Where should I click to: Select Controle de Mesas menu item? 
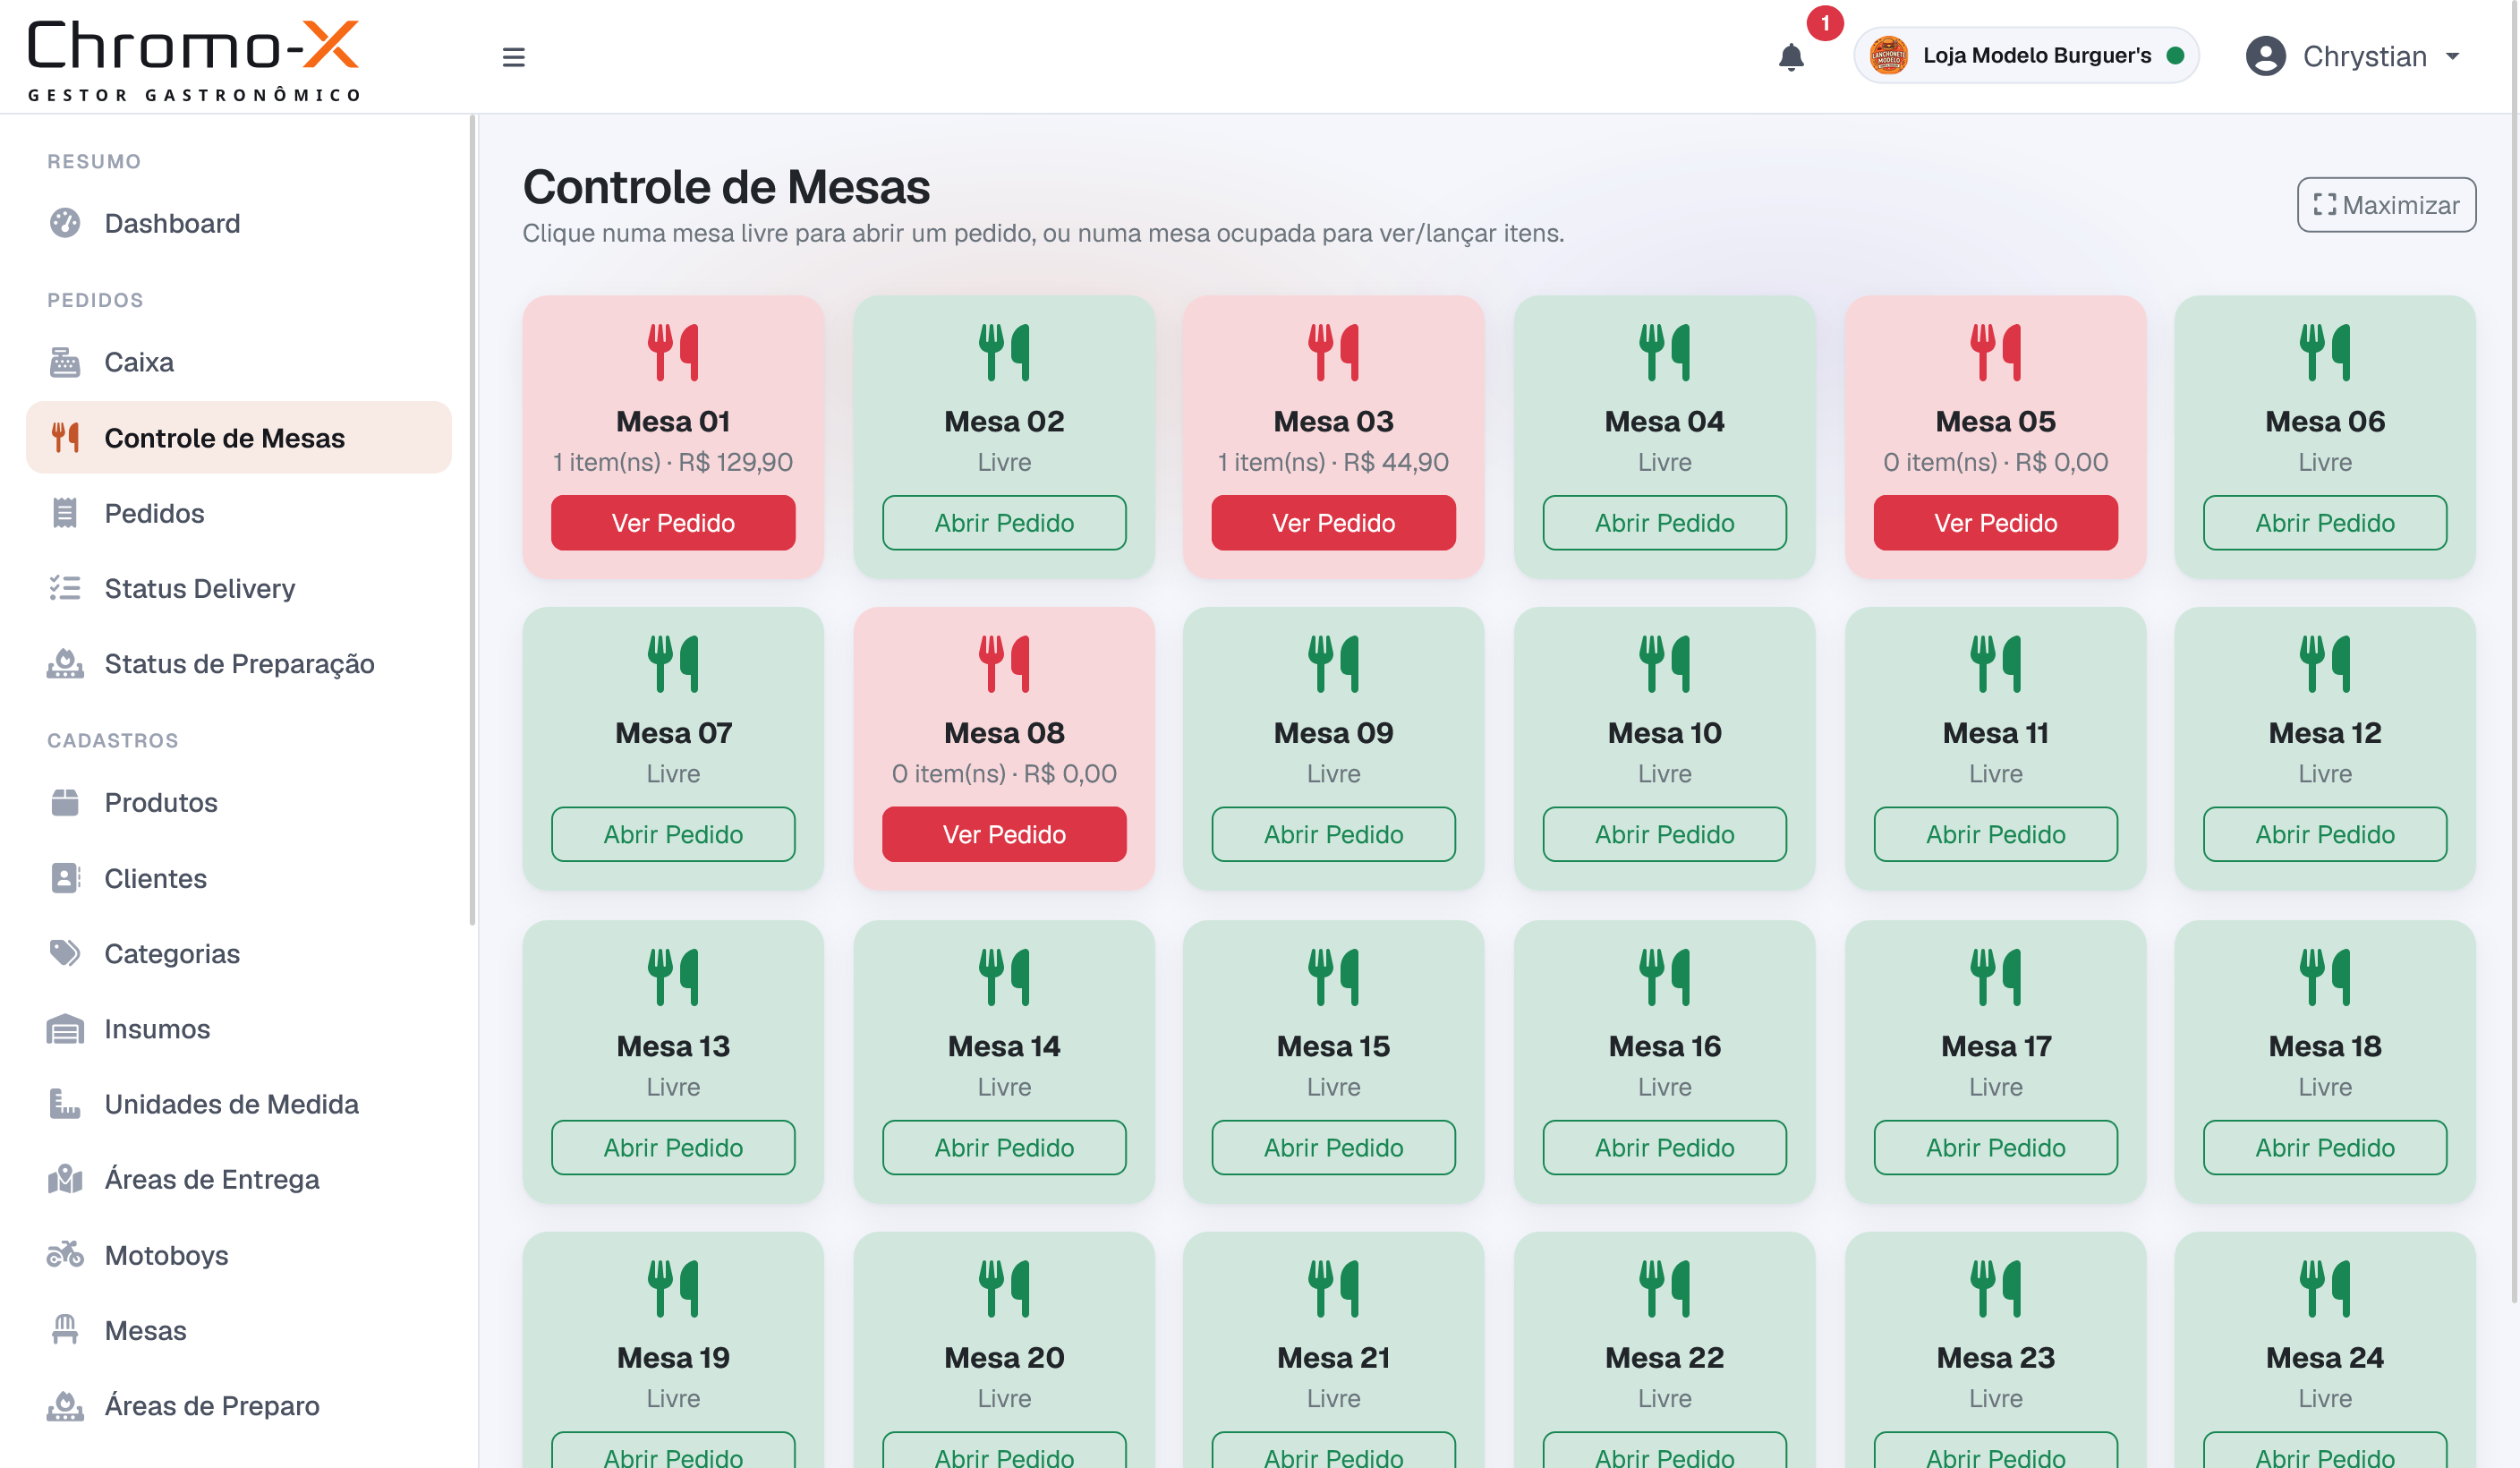(x=239, y=437)
